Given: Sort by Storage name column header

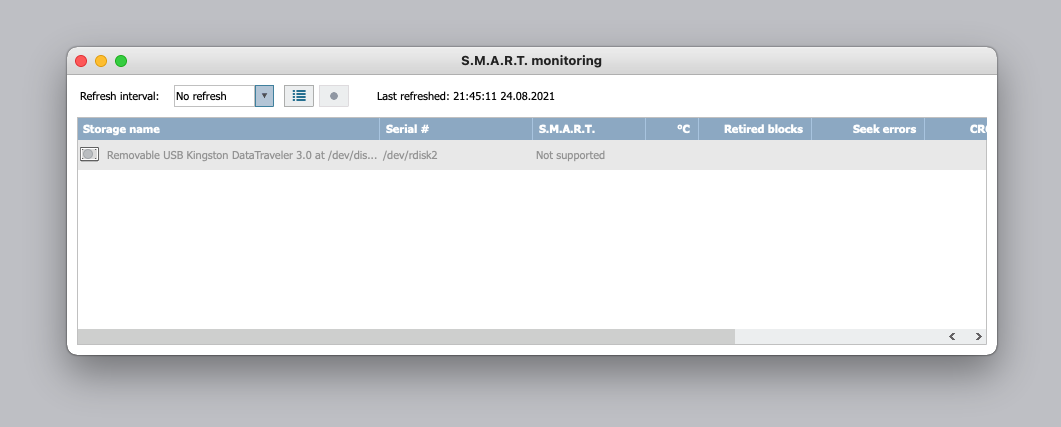Looking at the screenshot, I should pos(229,129).
